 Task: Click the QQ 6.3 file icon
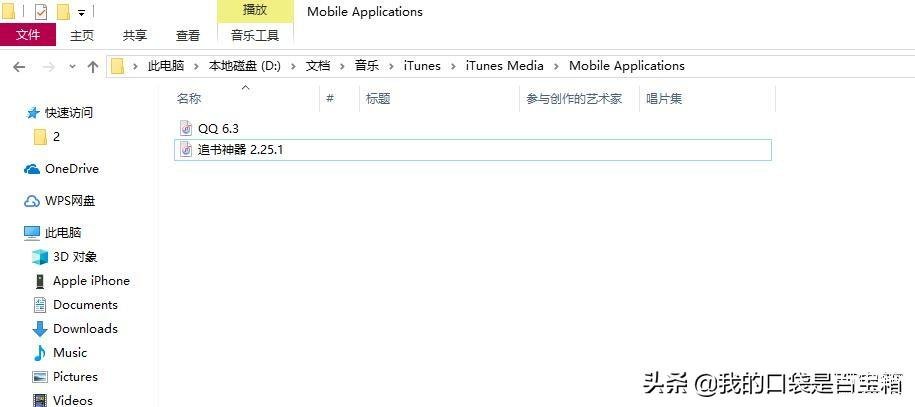(186, 128)
